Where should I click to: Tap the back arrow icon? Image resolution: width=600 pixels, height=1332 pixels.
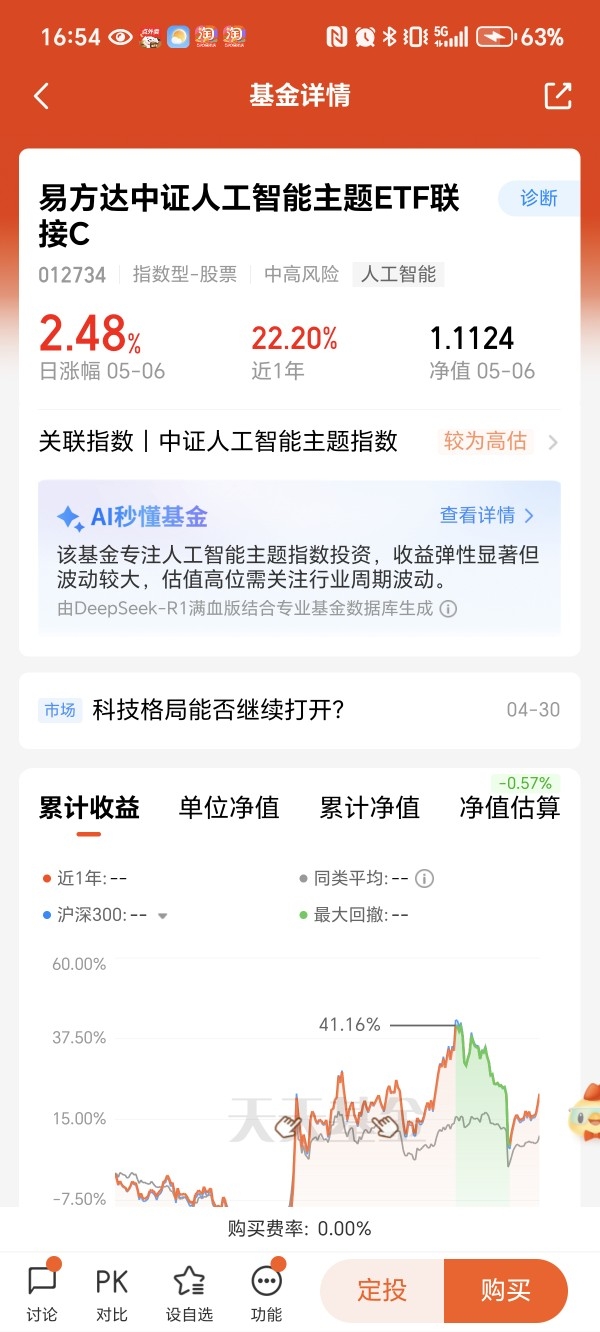(41, 96)
